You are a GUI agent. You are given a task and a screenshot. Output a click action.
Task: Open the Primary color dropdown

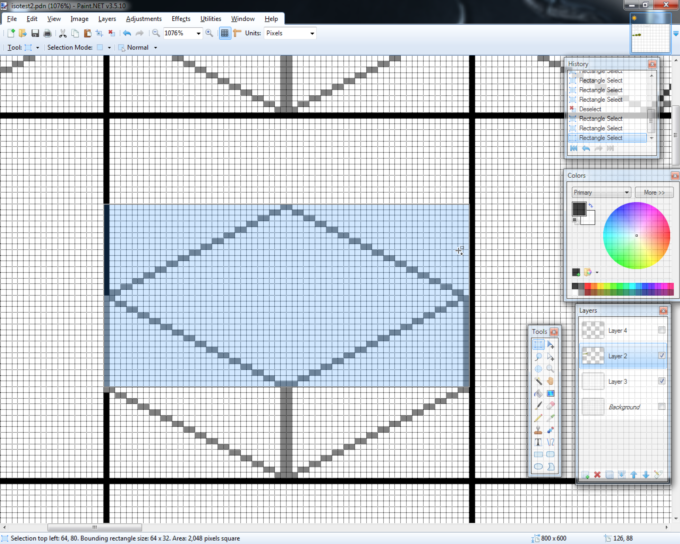601,192
